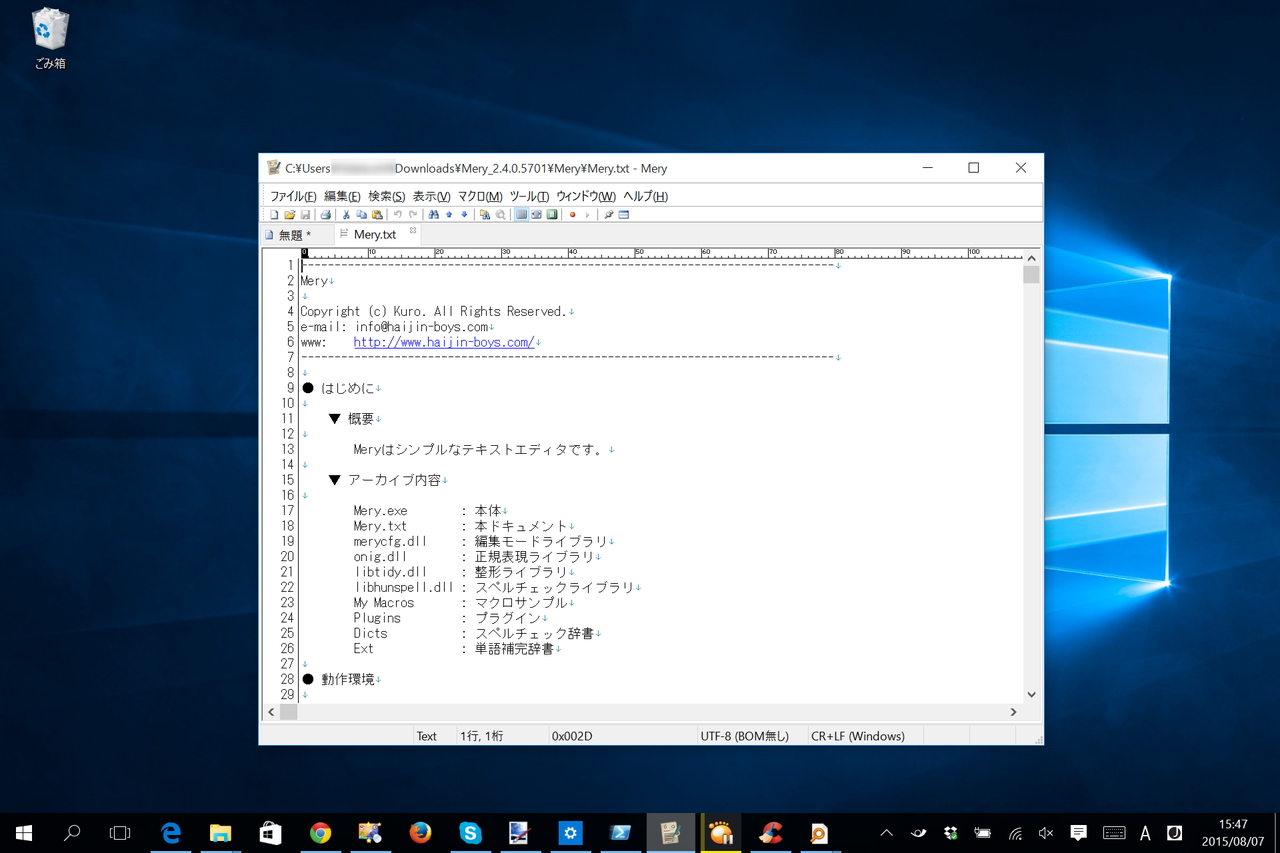
Task: Open Task View from the taskbar
Action: (x=120, y=833)
